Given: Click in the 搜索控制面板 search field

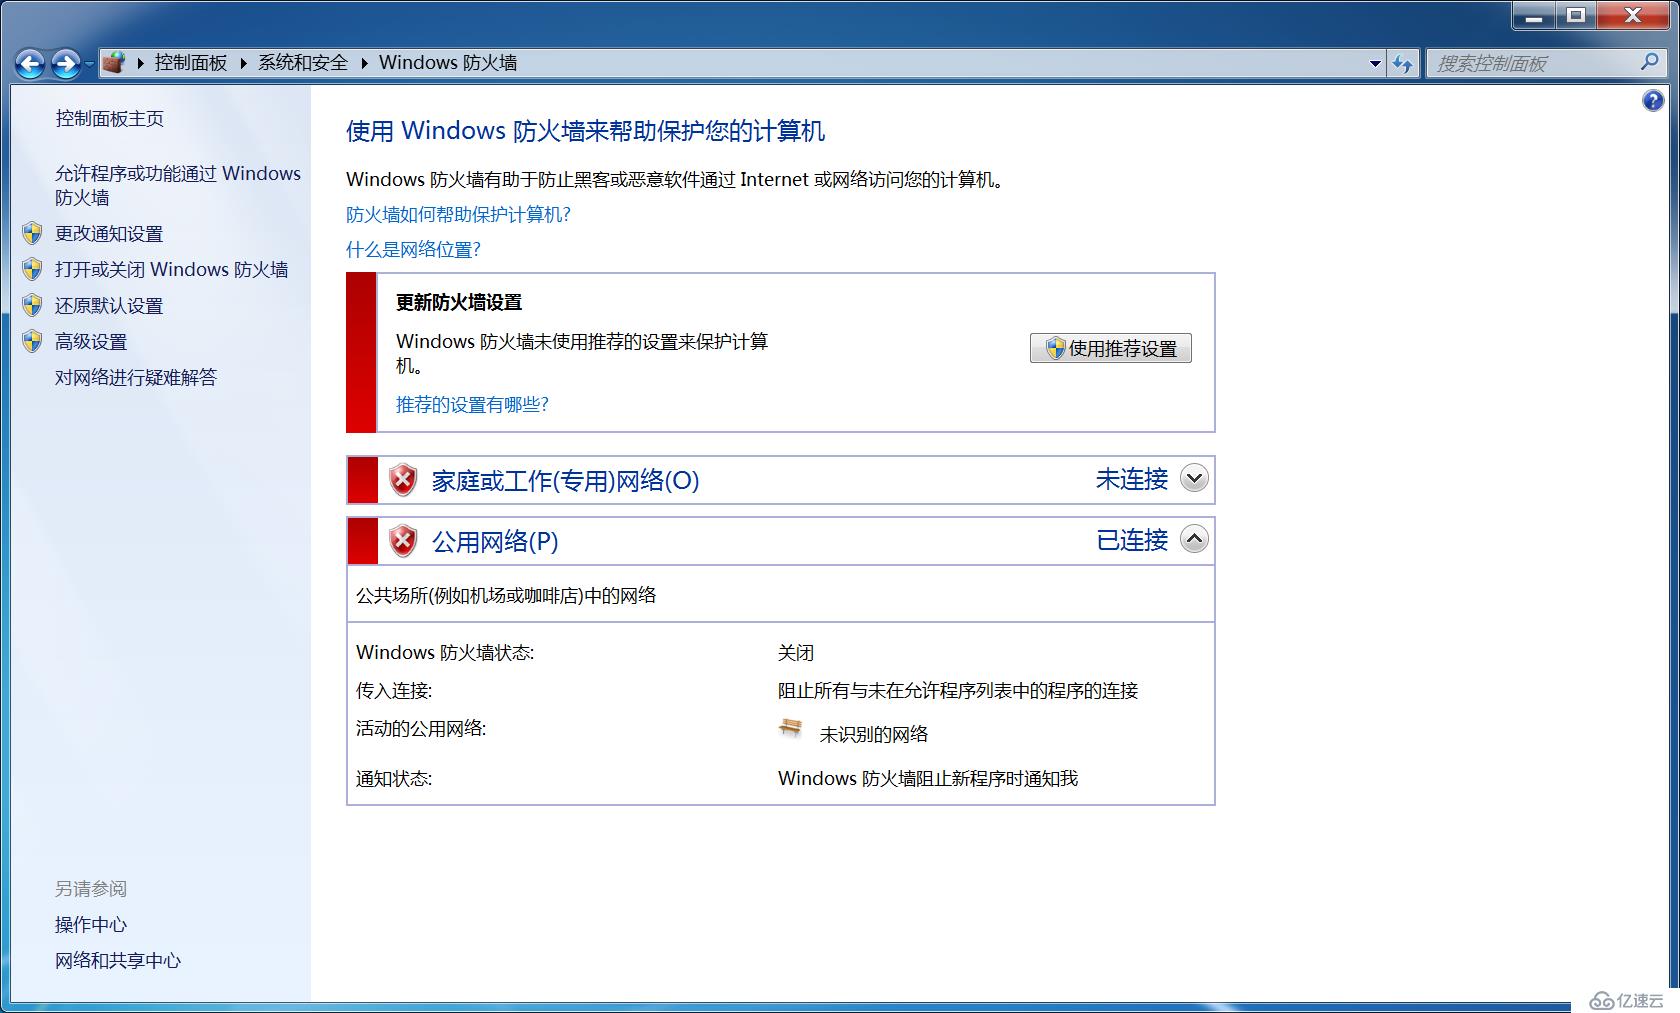Looking at the screenshot, I should click(x=1533, y=63).
